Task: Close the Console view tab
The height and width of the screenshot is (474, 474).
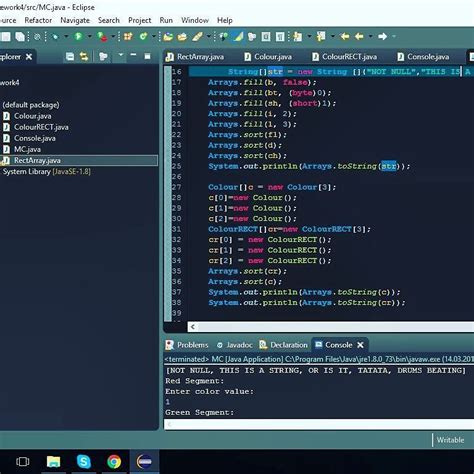Action: pyautogui.click(x=360, y=345)
